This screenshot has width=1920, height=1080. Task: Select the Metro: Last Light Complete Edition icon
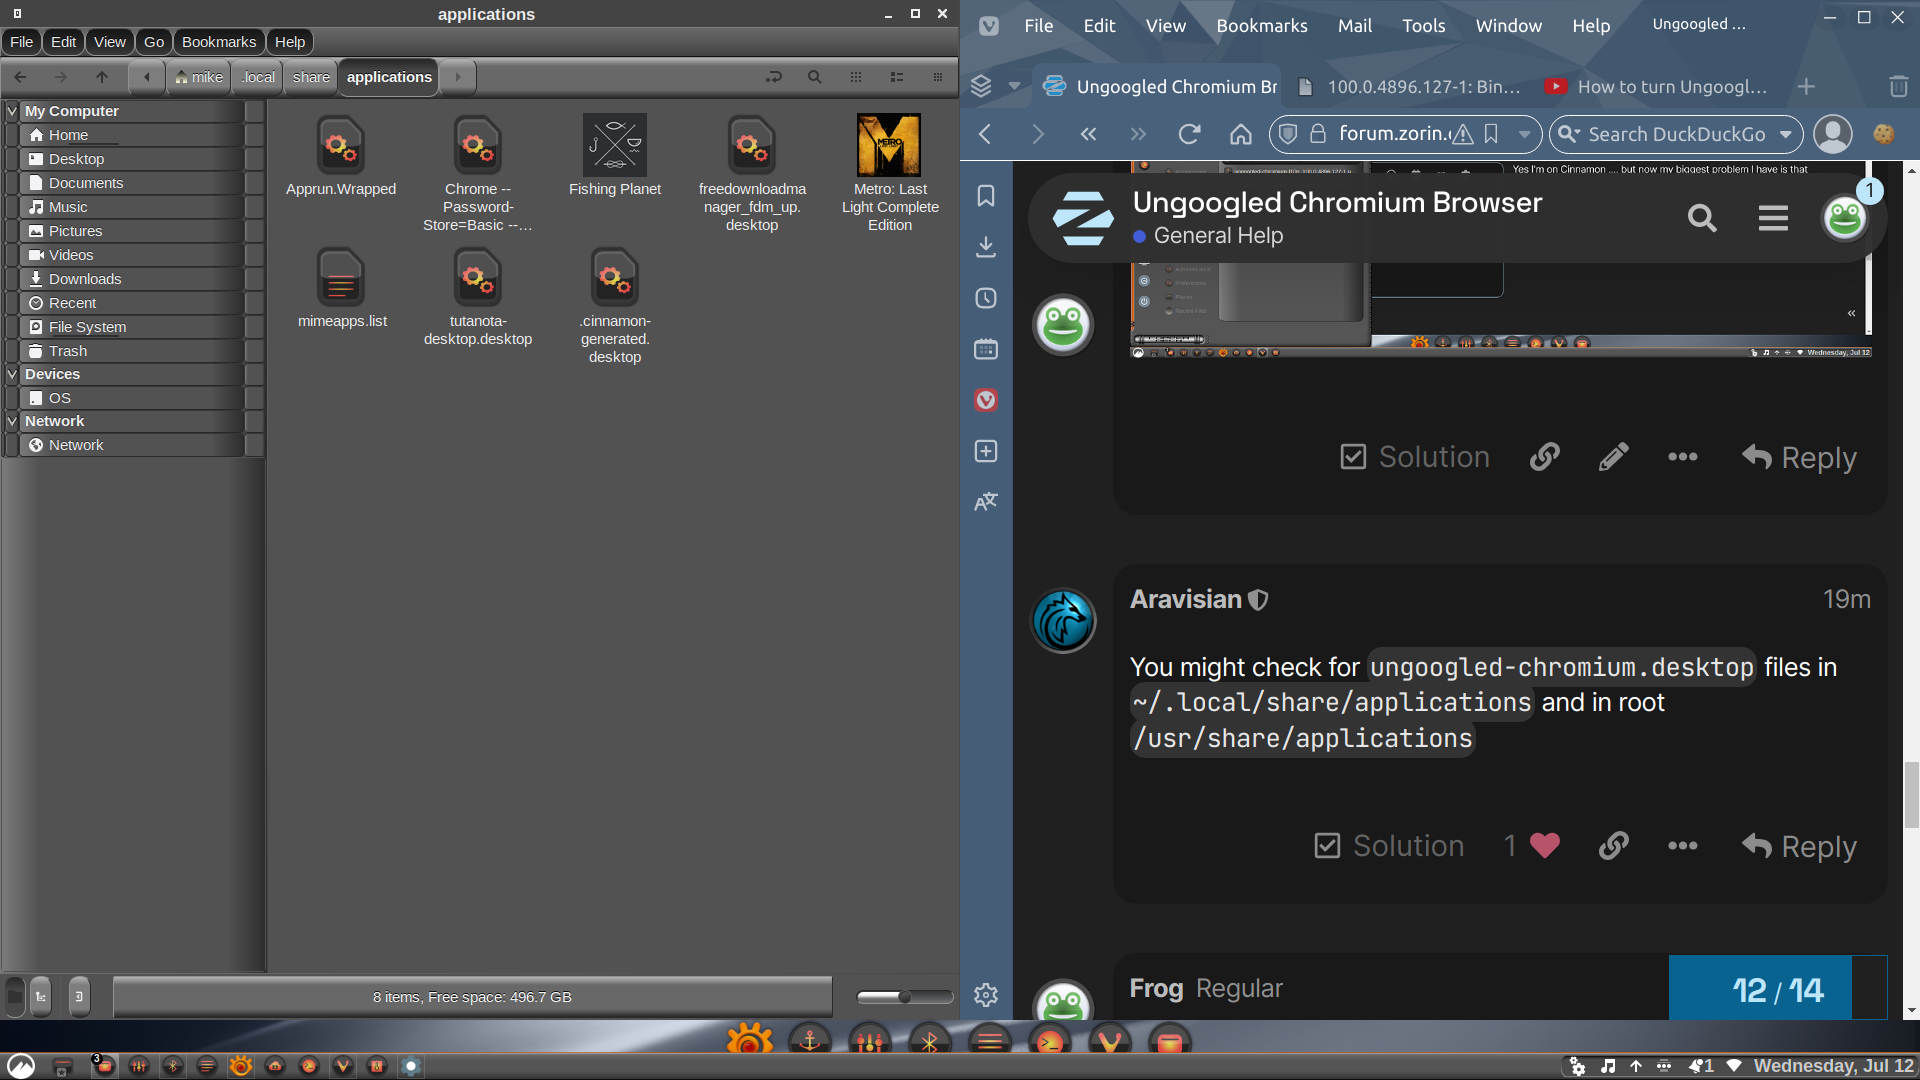[x=889, y=145]
